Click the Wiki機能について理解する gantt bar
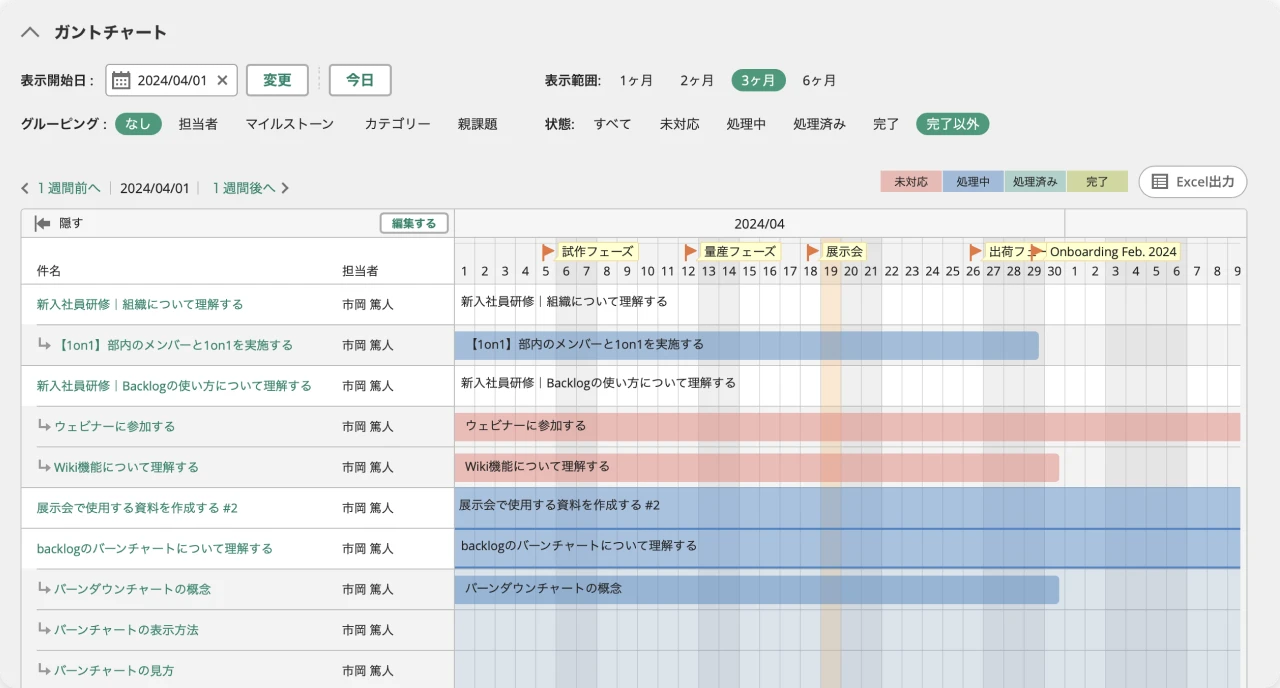Viewport: 1280px width, 688px height. pos(756,467)
